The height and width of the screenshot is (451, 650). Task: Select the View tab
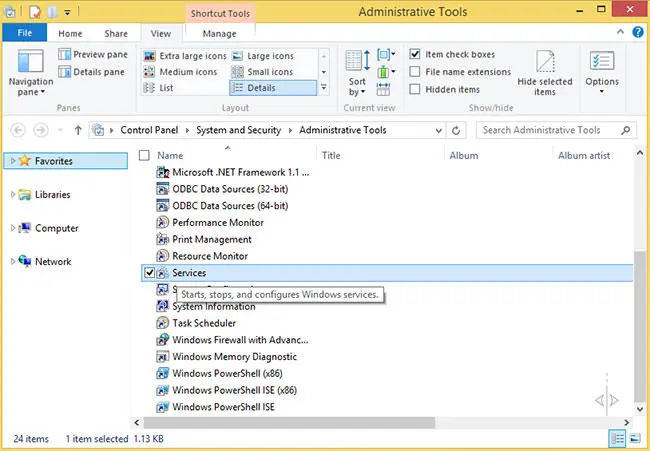coord(161,34)
